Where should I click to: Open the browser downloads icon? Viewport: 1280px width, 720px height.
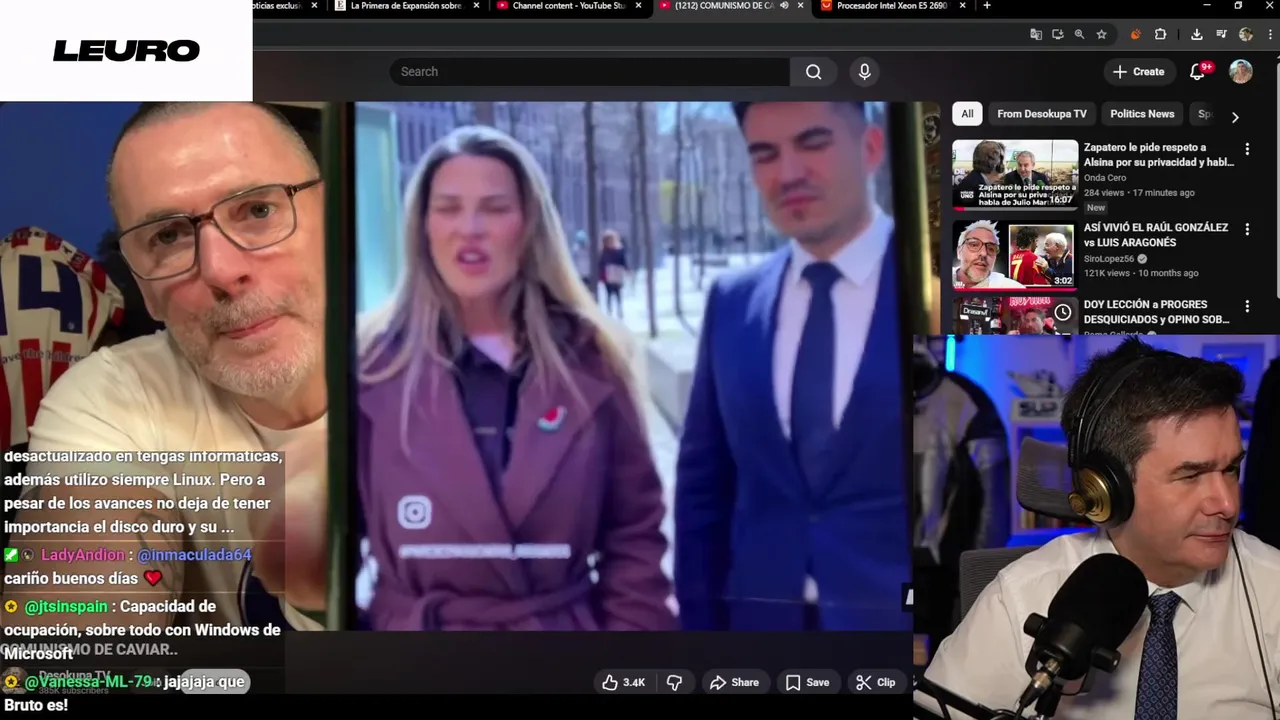click(x=1197, y=34)
